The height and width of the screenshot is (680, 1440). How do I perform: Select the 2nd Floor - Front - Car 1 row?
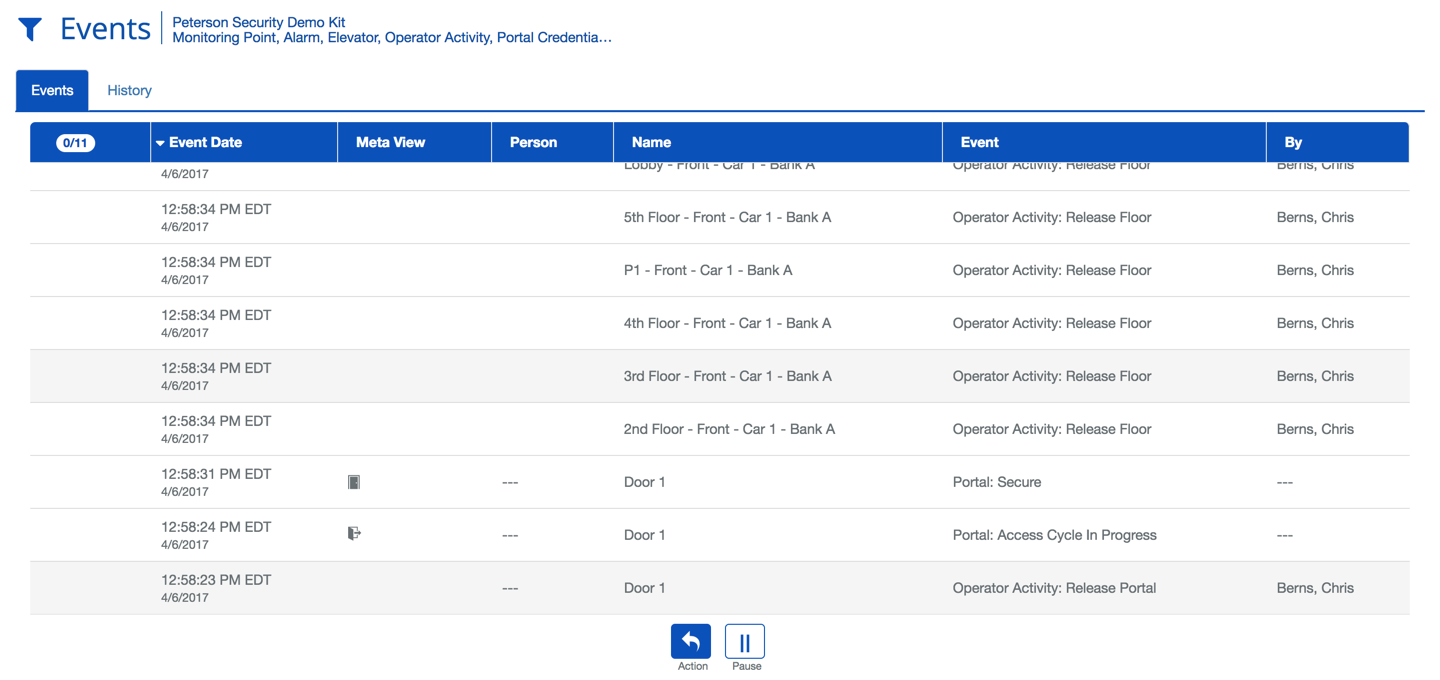coord(720,429)
